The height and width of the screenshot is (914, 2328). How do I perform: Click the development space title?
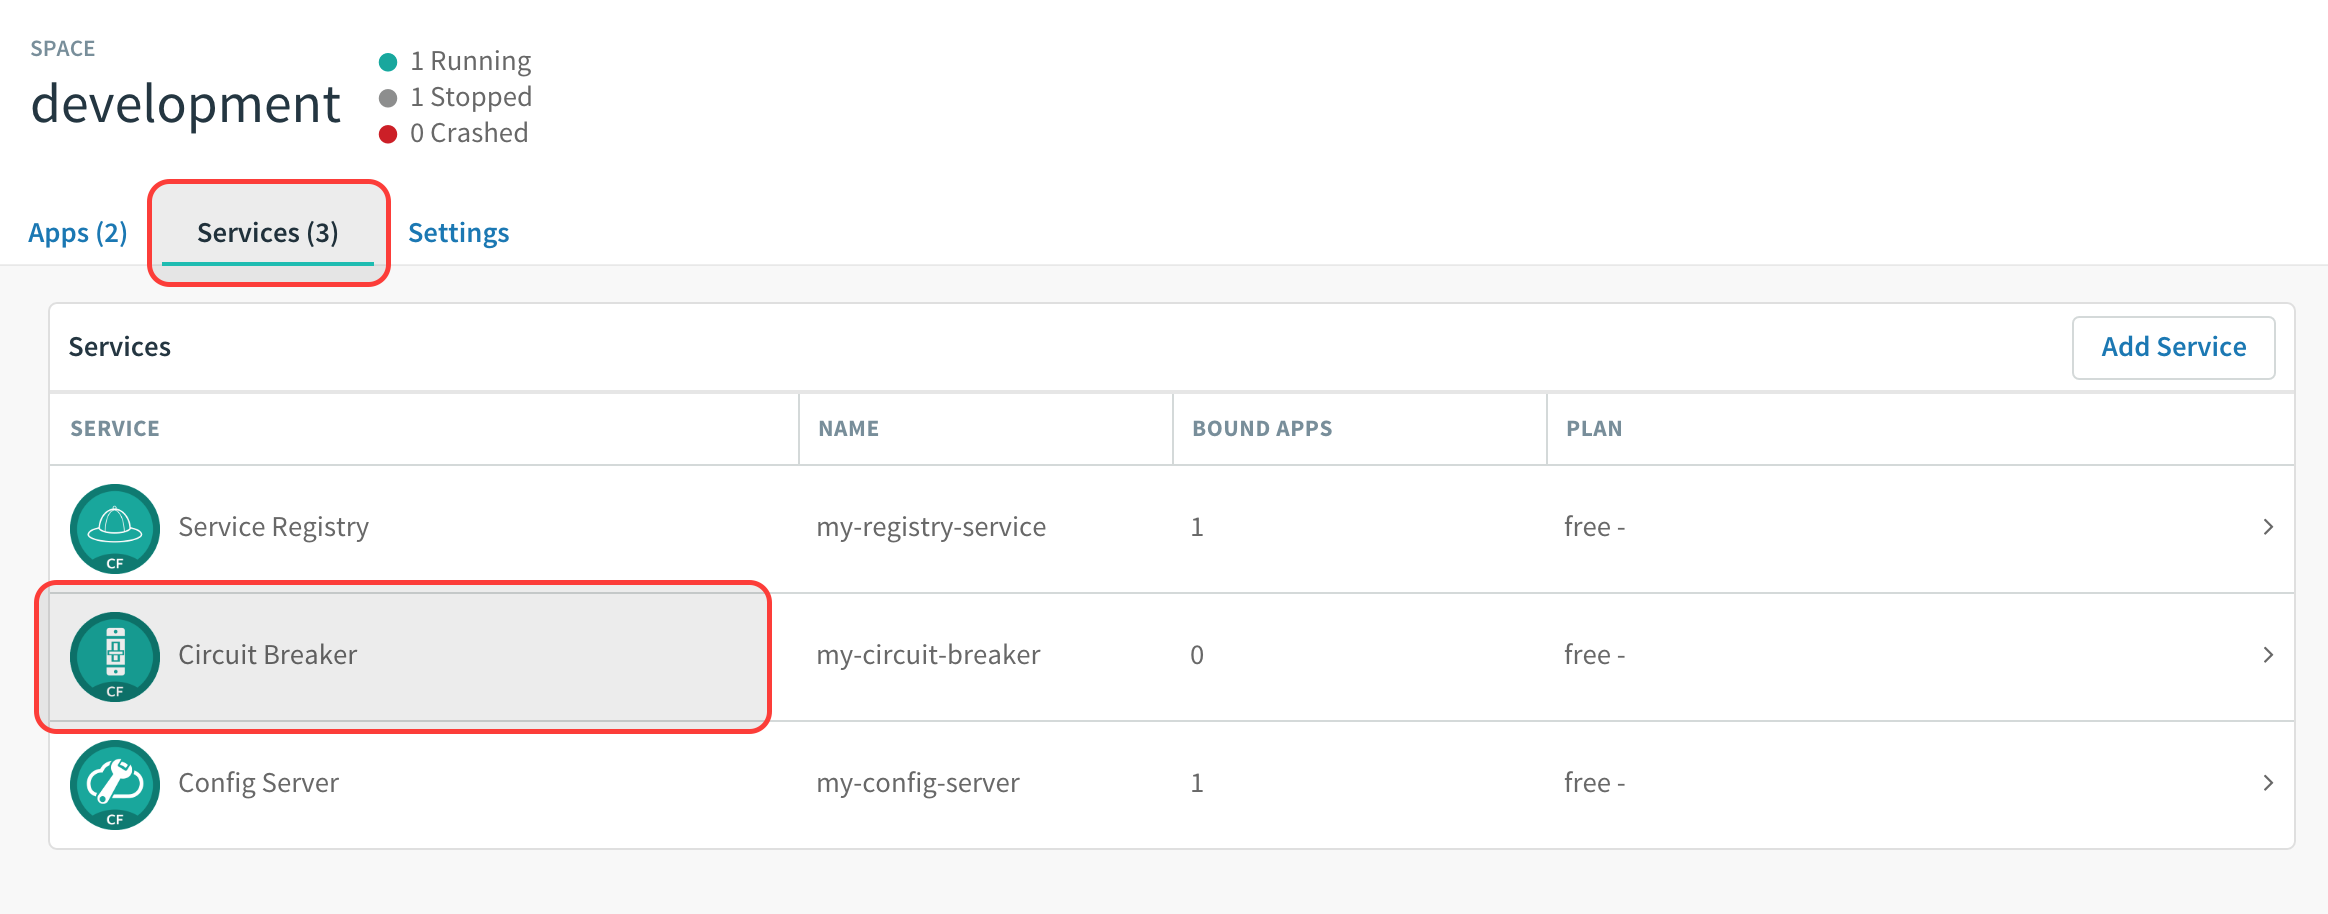click(x=185, y=105)
